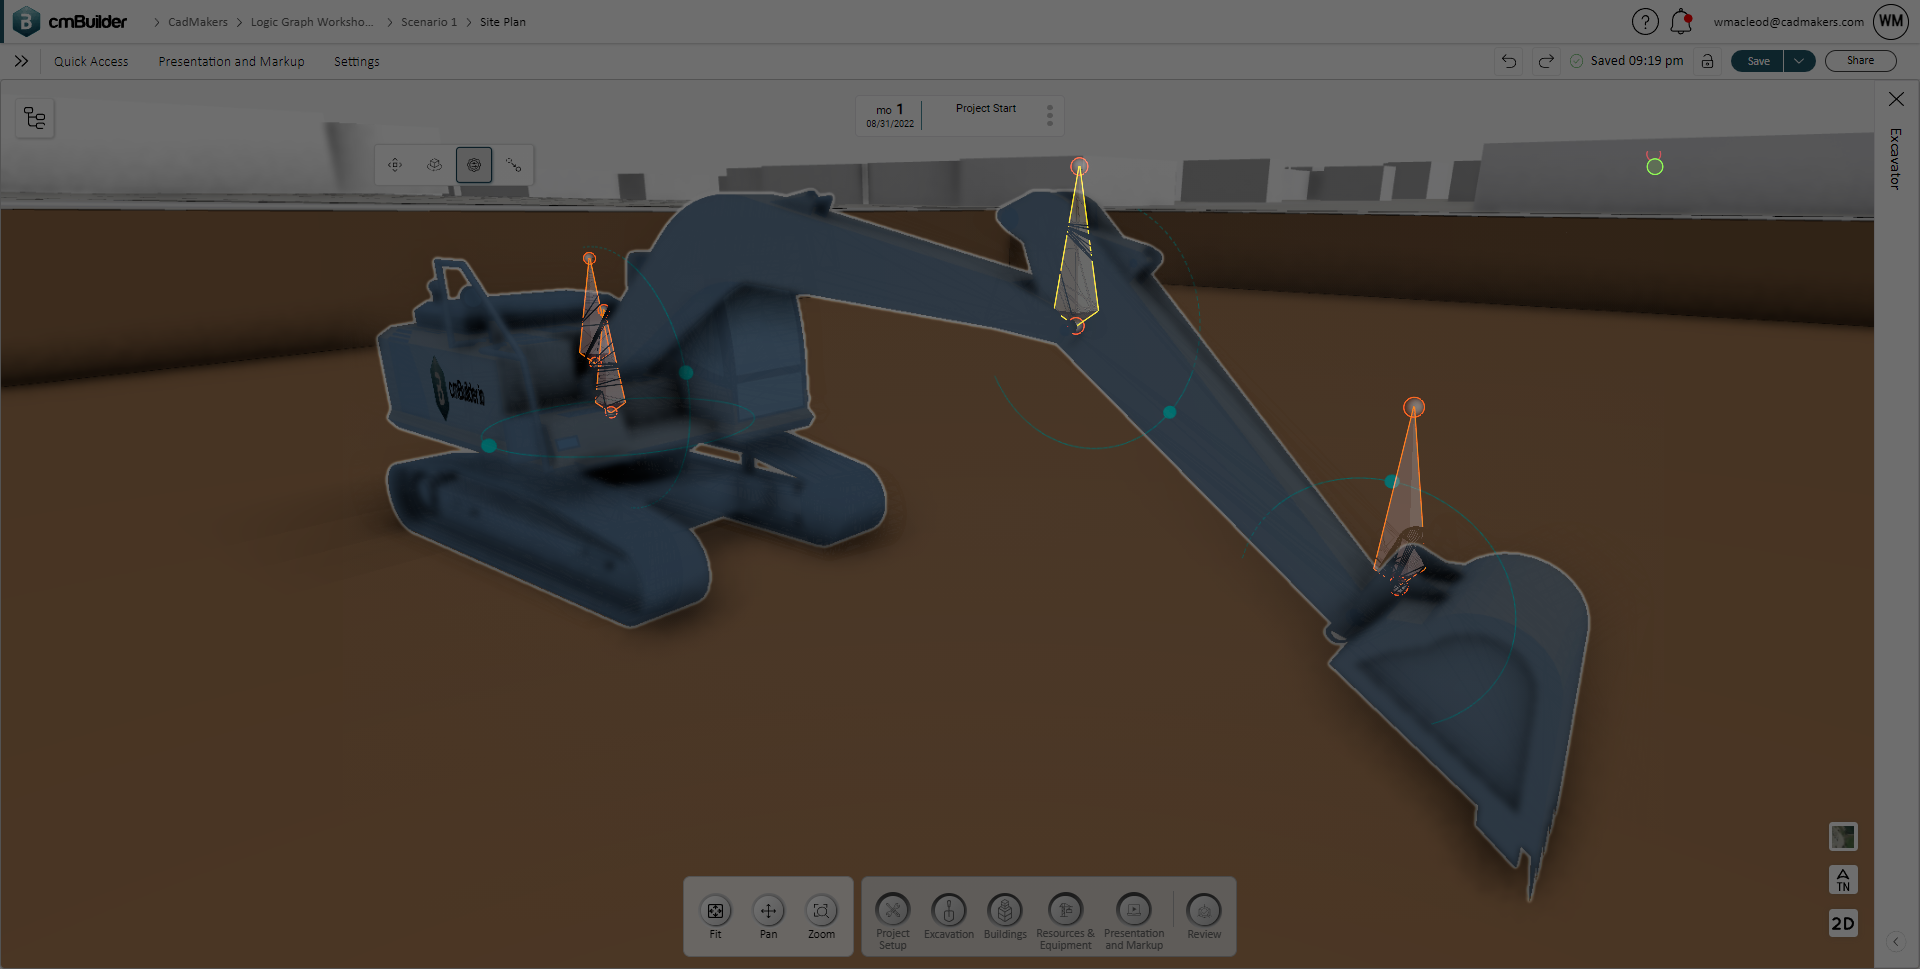Open the Project Setup mode

893,920
